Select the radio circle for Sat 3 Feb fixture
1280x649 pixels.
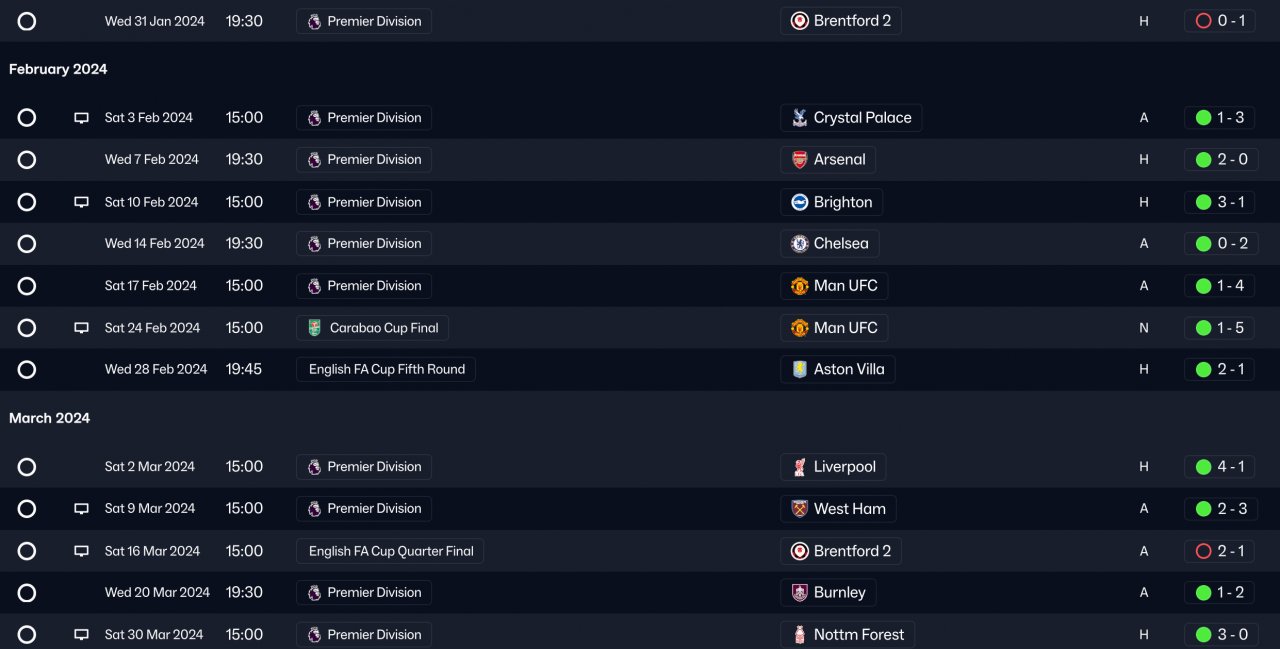click(27, 118)
